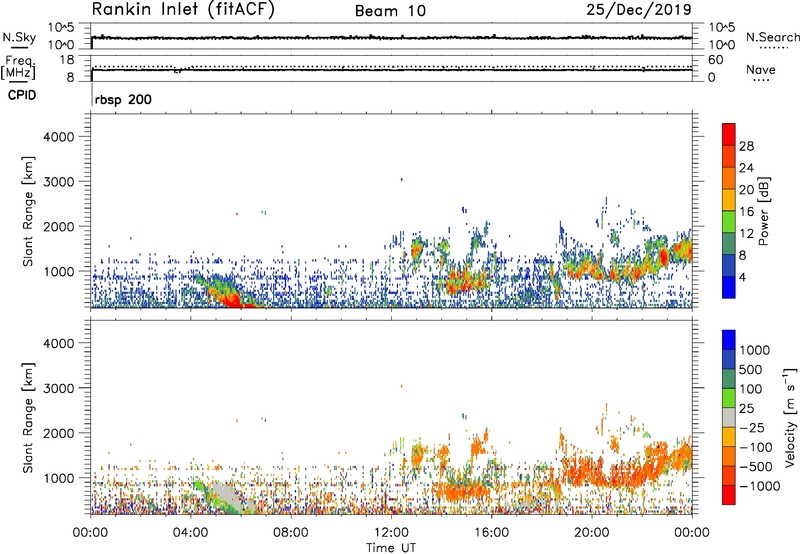This screenshot has width=800, height=554.
Task: Click the 'Freq. [MHz]' label
Action: 18,68
